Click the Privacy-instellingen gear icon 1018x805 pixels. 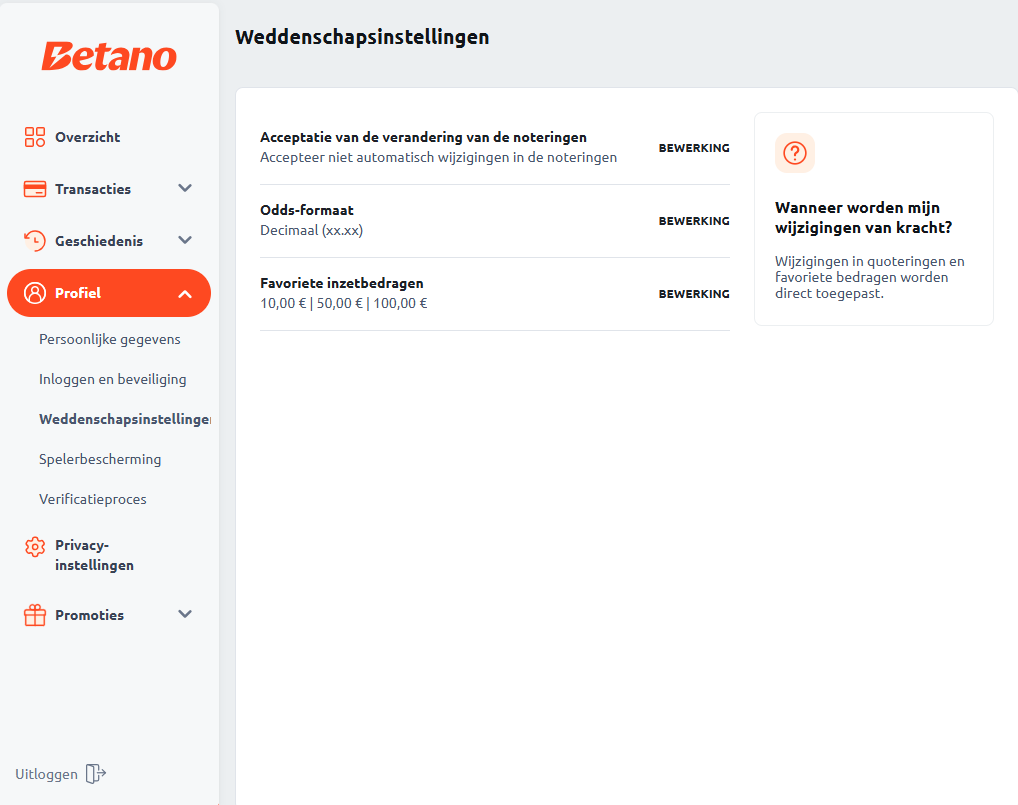[34, 547]
